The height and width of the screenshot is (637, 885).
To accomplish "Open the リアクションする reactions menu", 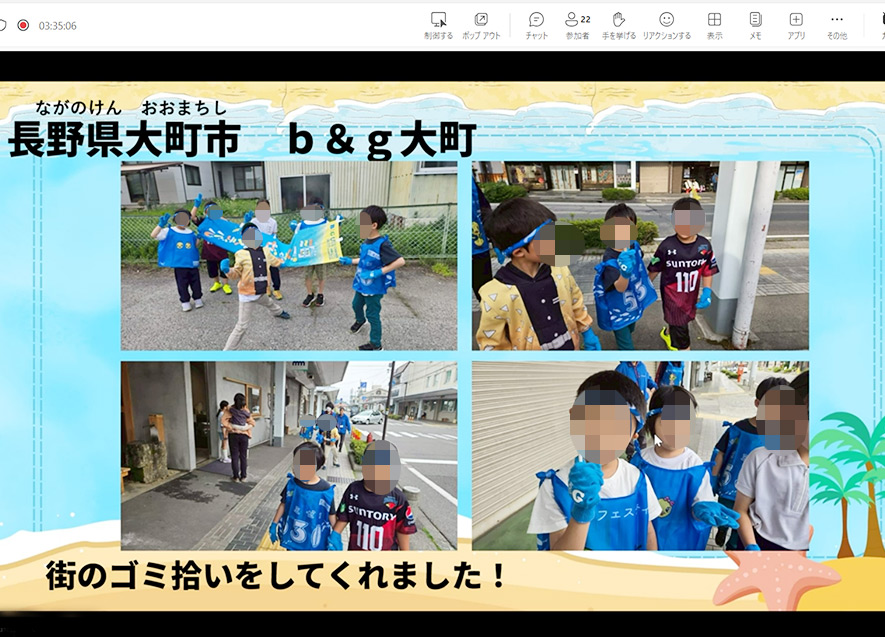I will coord(666,24).
